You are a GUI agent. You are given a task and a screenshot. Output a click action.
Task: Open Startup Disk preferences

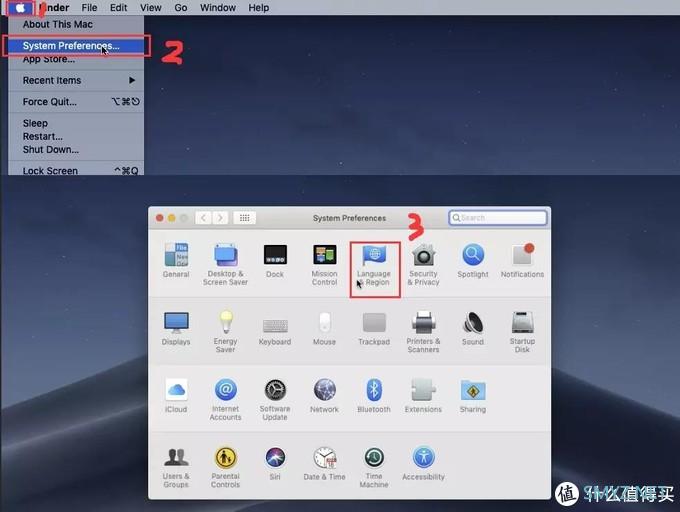522,332
